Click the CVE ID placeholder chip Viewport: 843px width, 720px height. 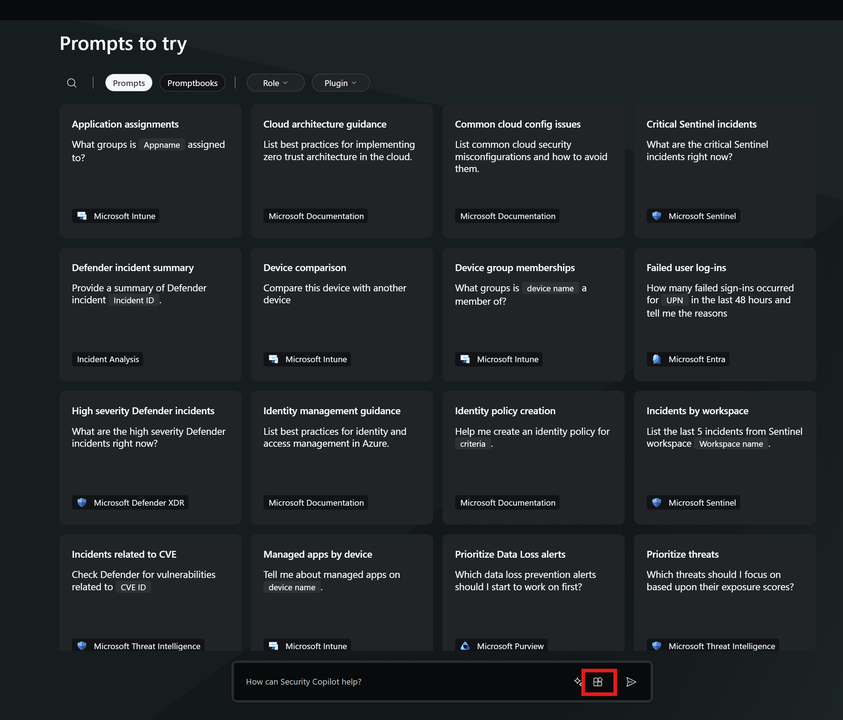(x=133, y=587)
